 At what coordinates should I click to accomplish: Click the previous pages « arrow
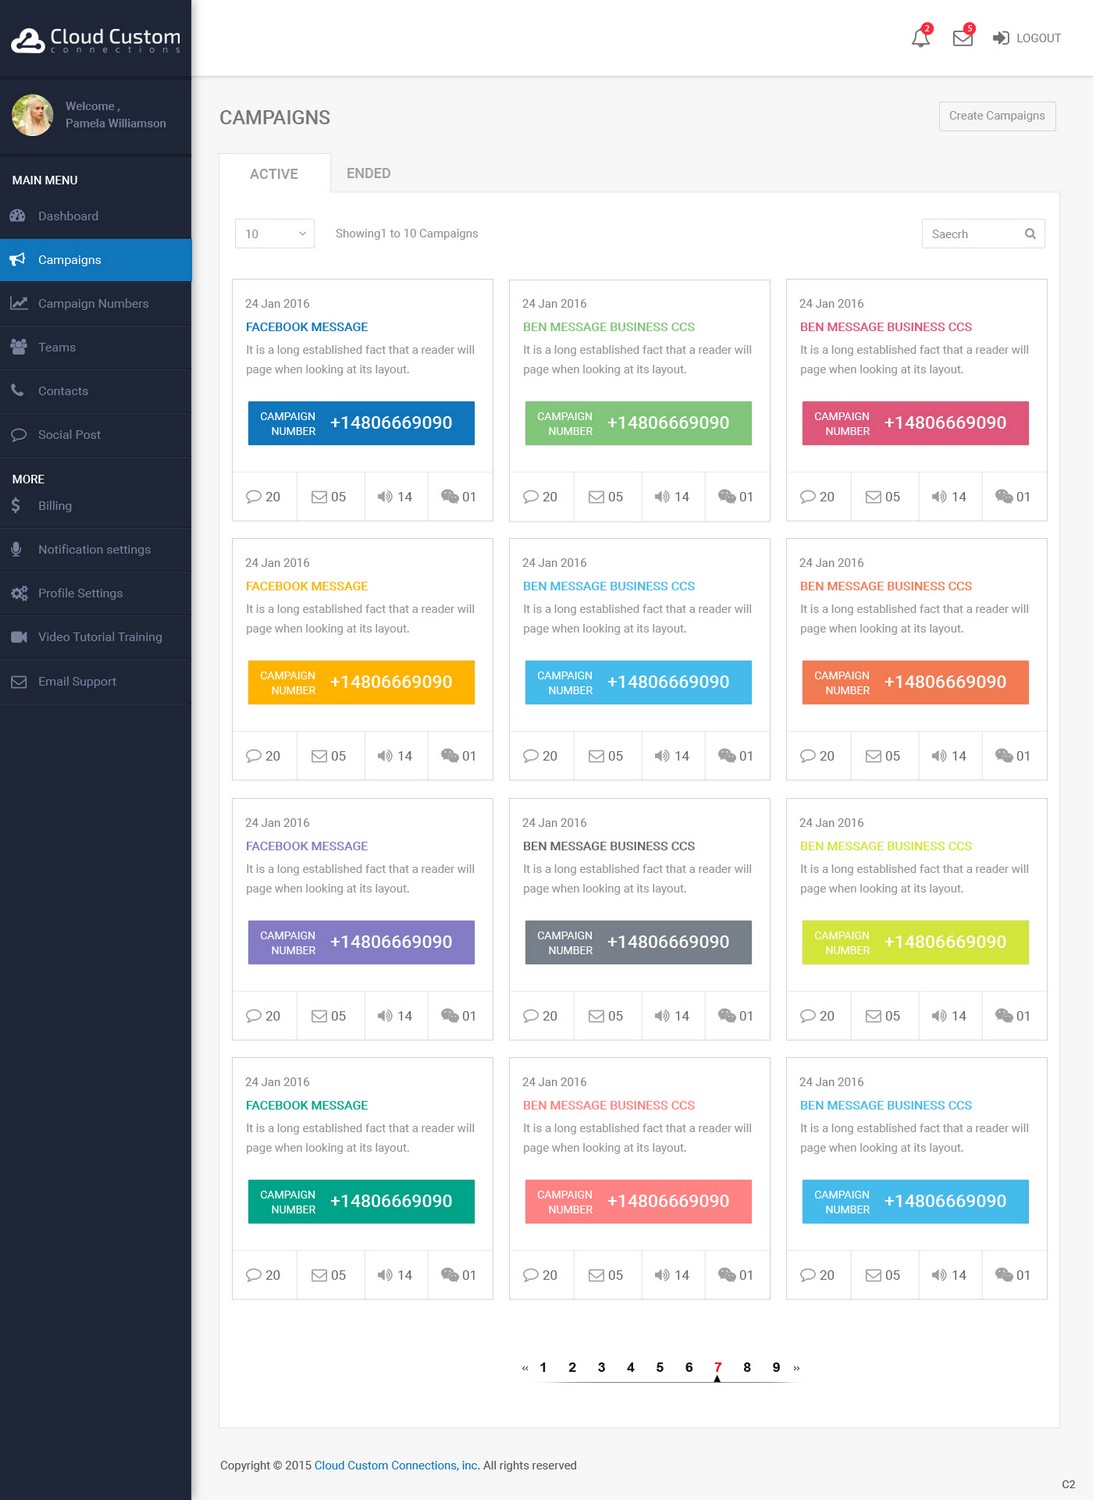pyautogui.click(x=525, y=1368)
